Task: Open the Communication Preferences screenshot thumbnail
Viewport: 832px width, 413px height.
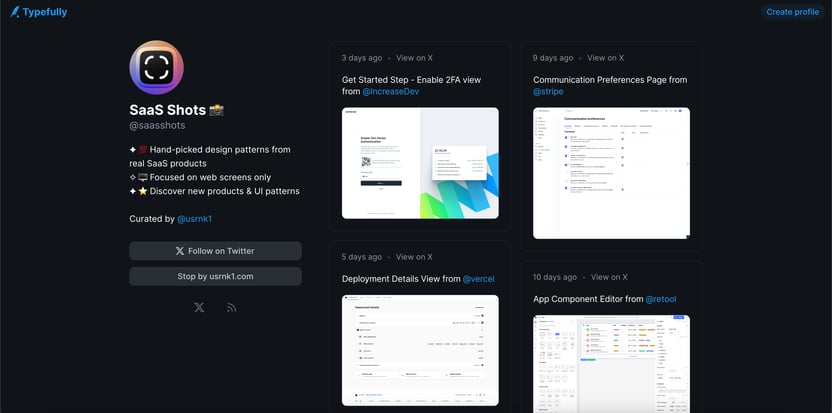Action: click(612, 173)
